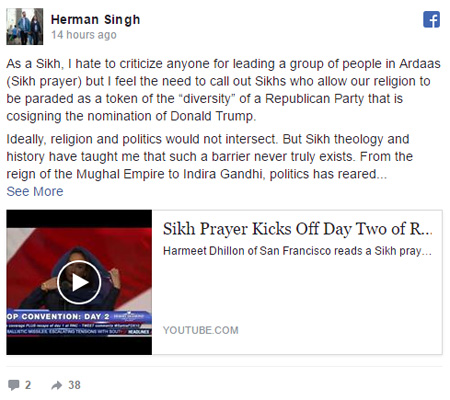Image resolution: width=450 pixels, height=400 pixels.
Task: Click the Facebook logo icon
Action: point(431,19)
